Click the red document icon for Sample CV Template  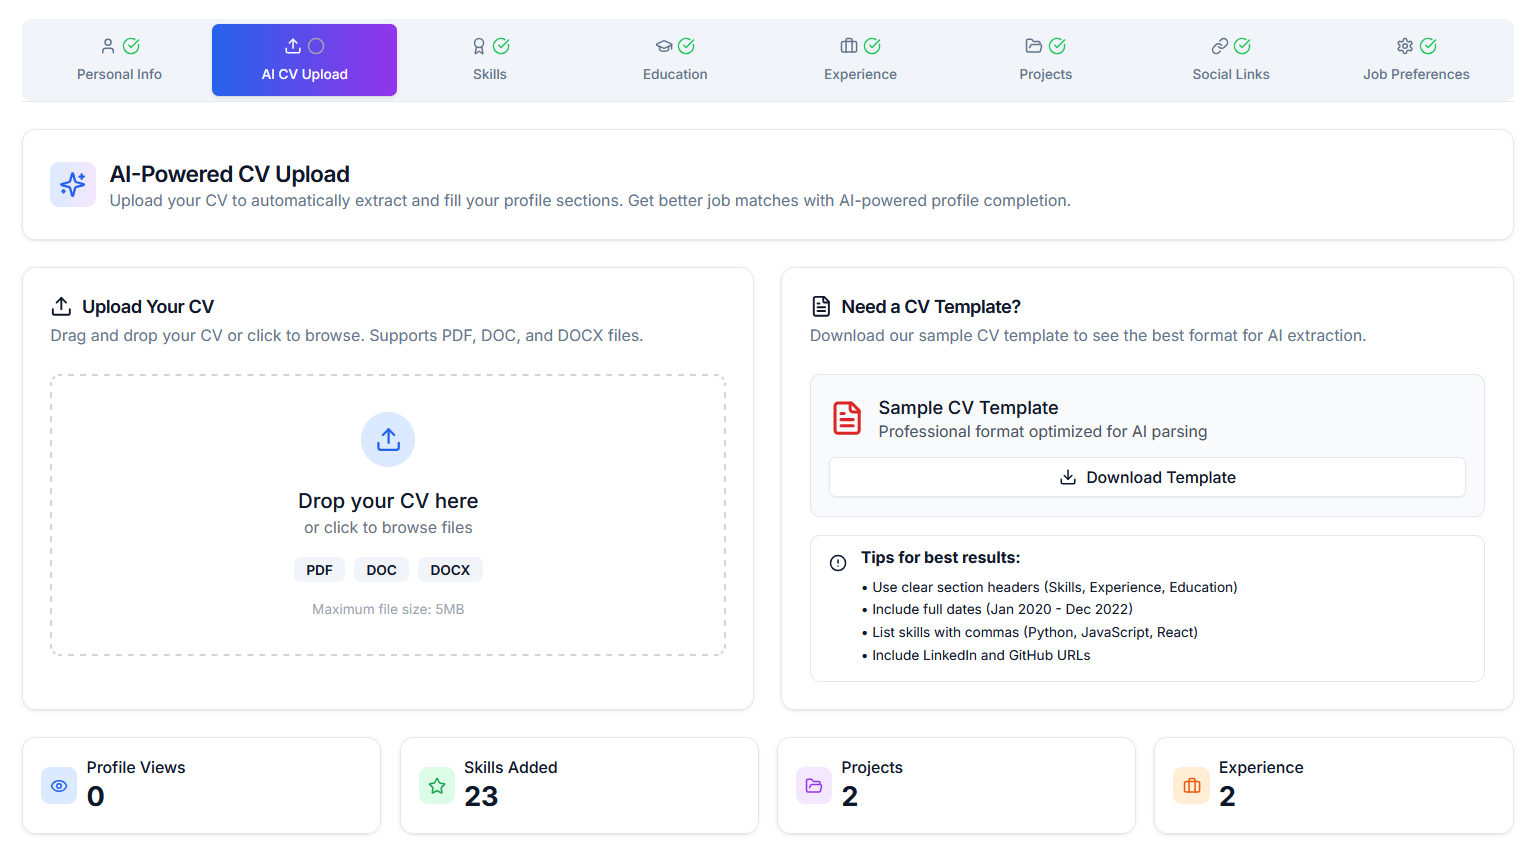(847, 418)
